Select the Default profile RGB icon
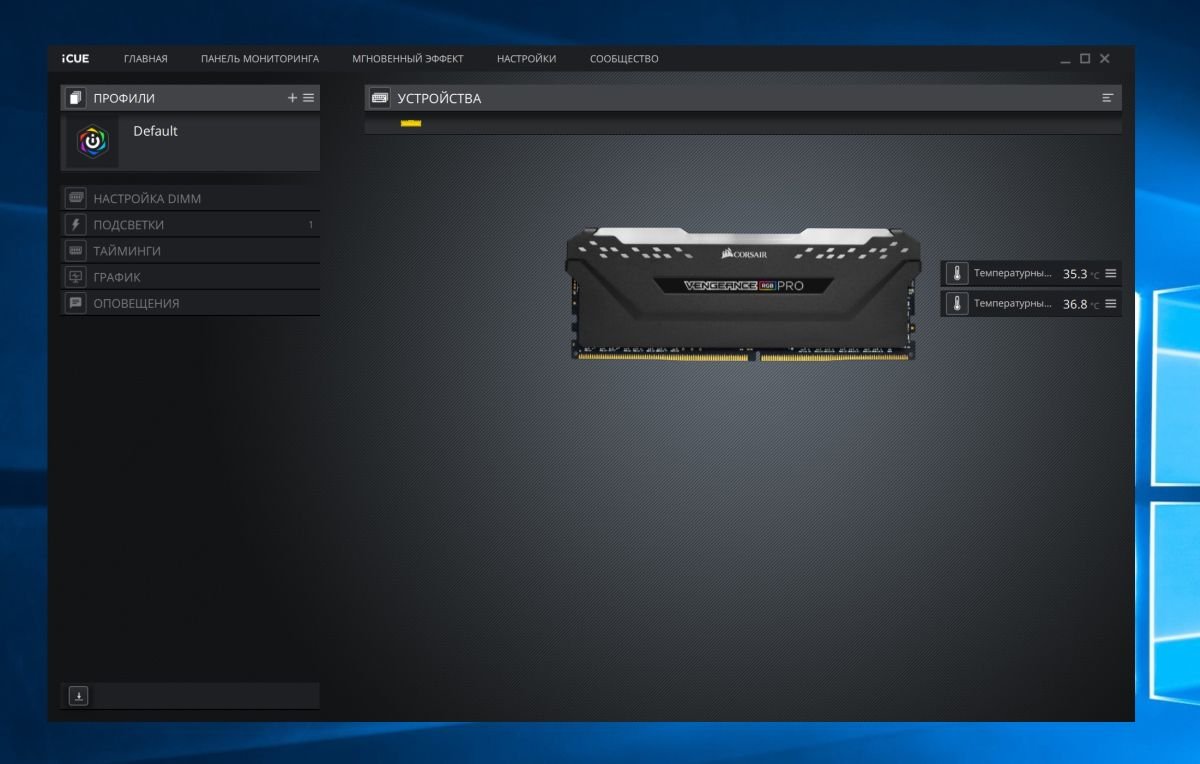The width and height of the screenshot is (1200, 764). 93,142
